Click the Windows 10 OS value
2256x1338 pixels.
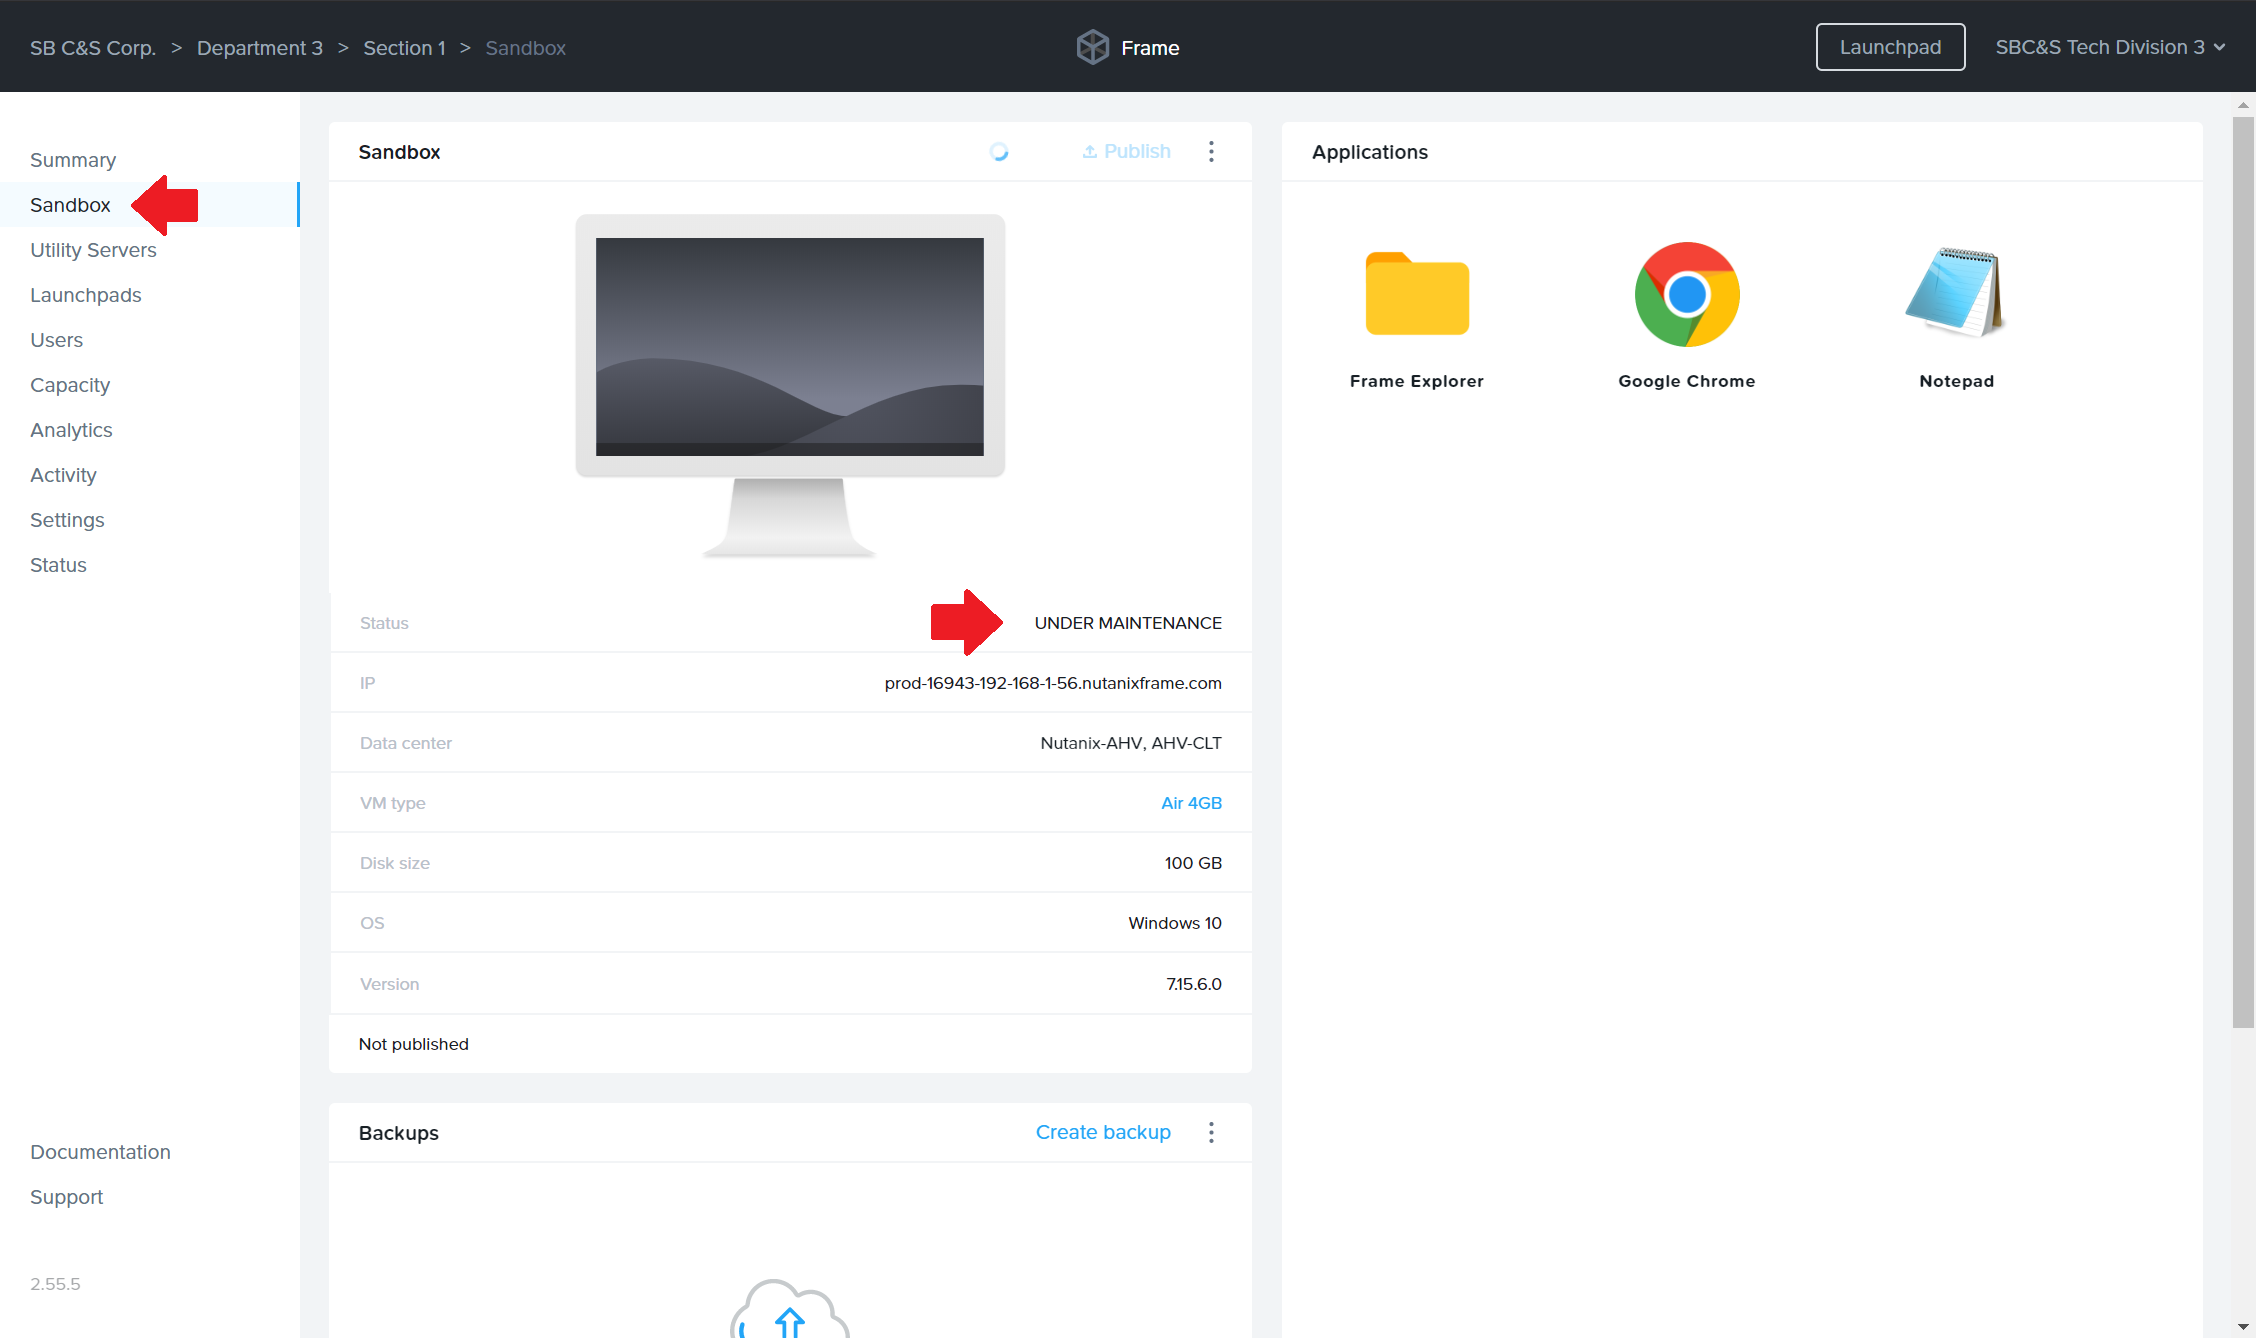click(1175, 923)
